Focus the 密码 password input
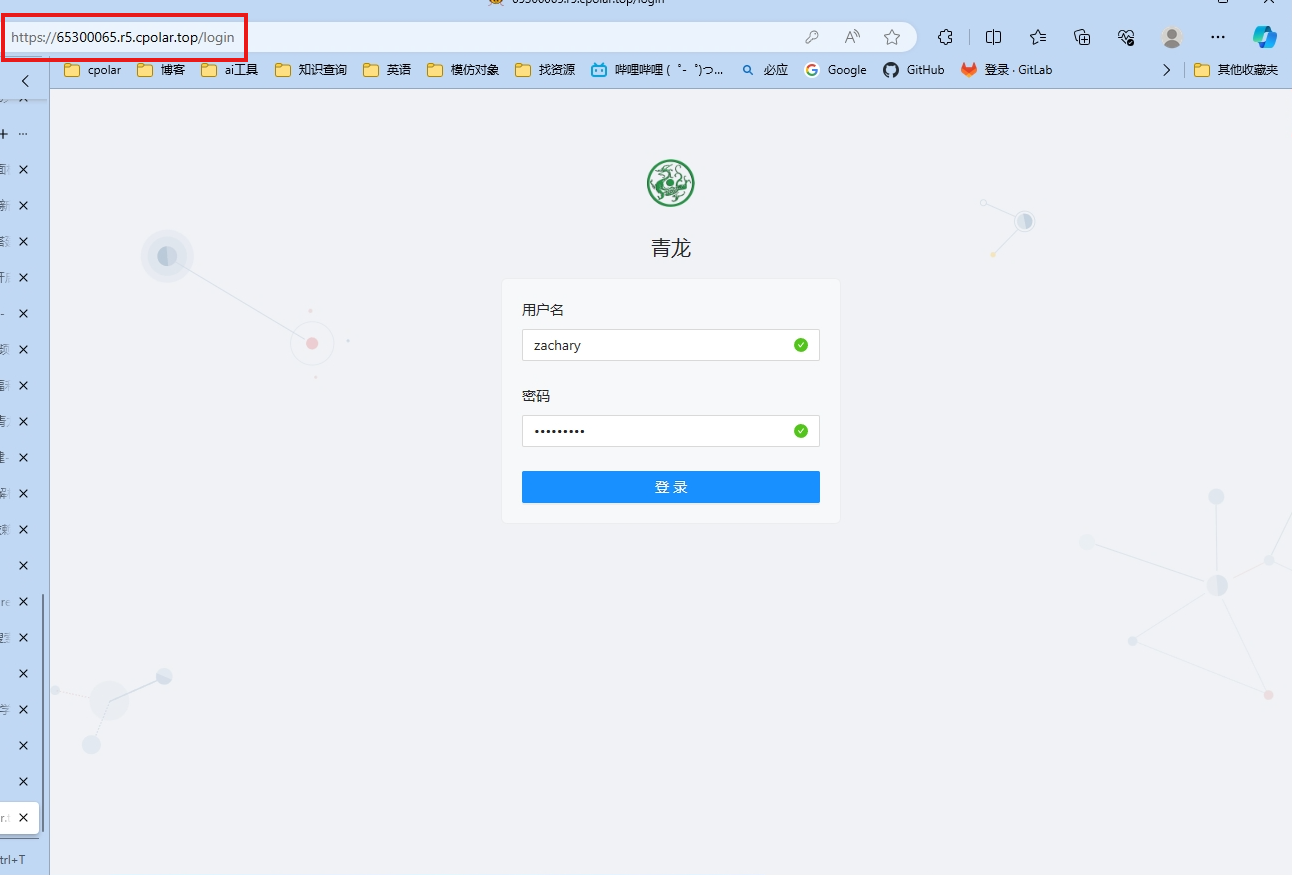The image size is (1292, 875). click(671, 431)
